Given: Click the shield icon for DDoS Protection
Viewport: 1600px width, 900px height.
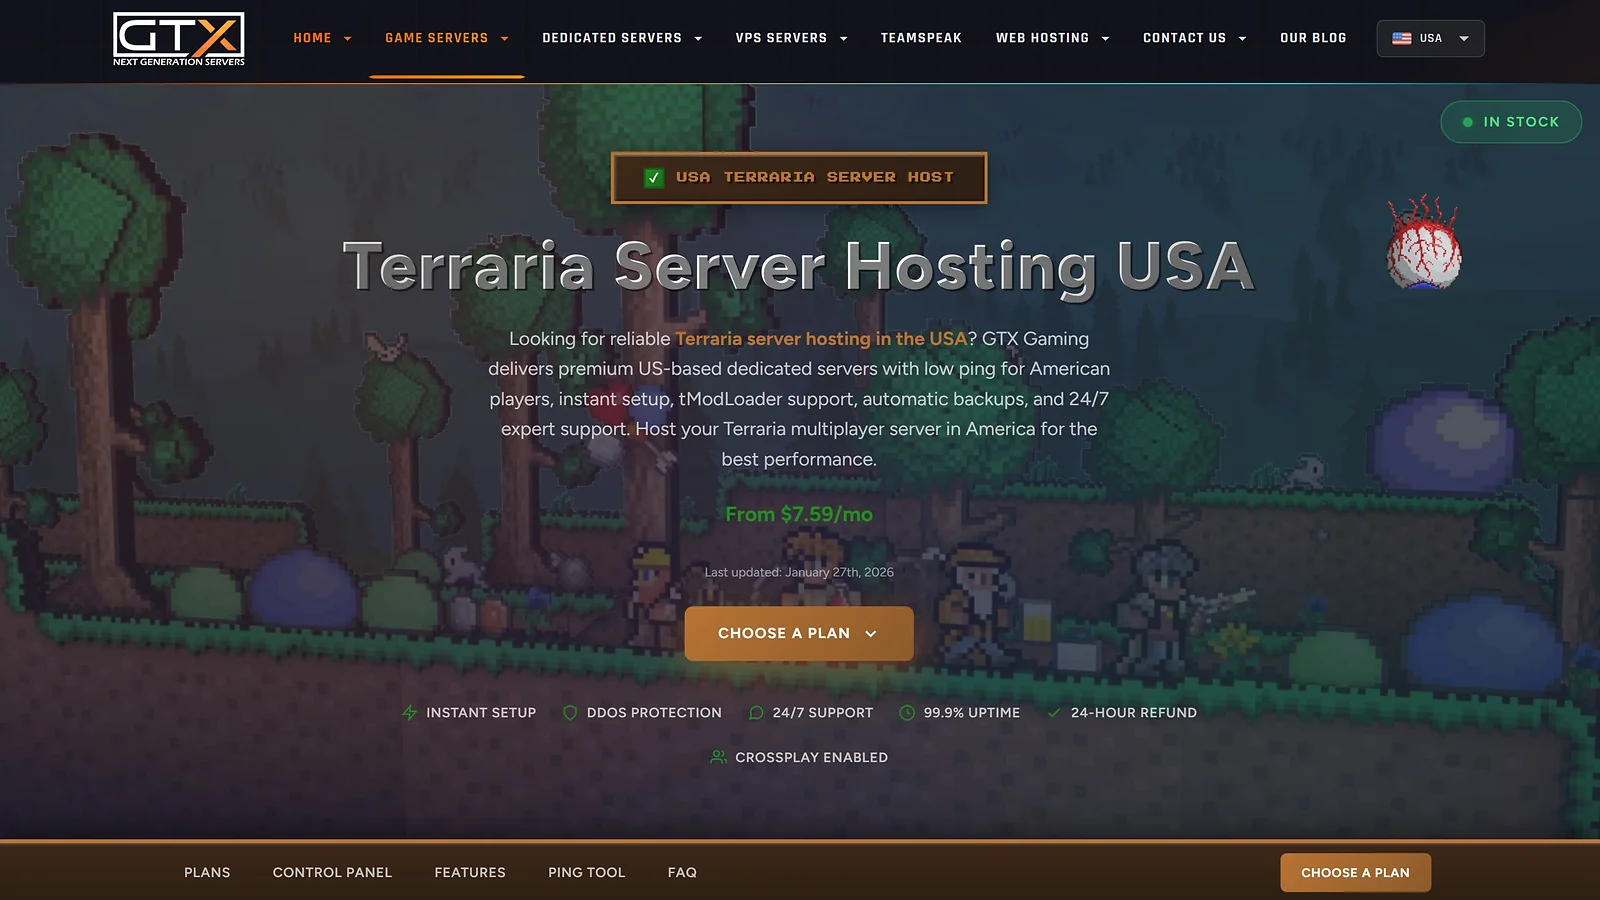Looking at the screenshot, I should (x=570, y=713).
